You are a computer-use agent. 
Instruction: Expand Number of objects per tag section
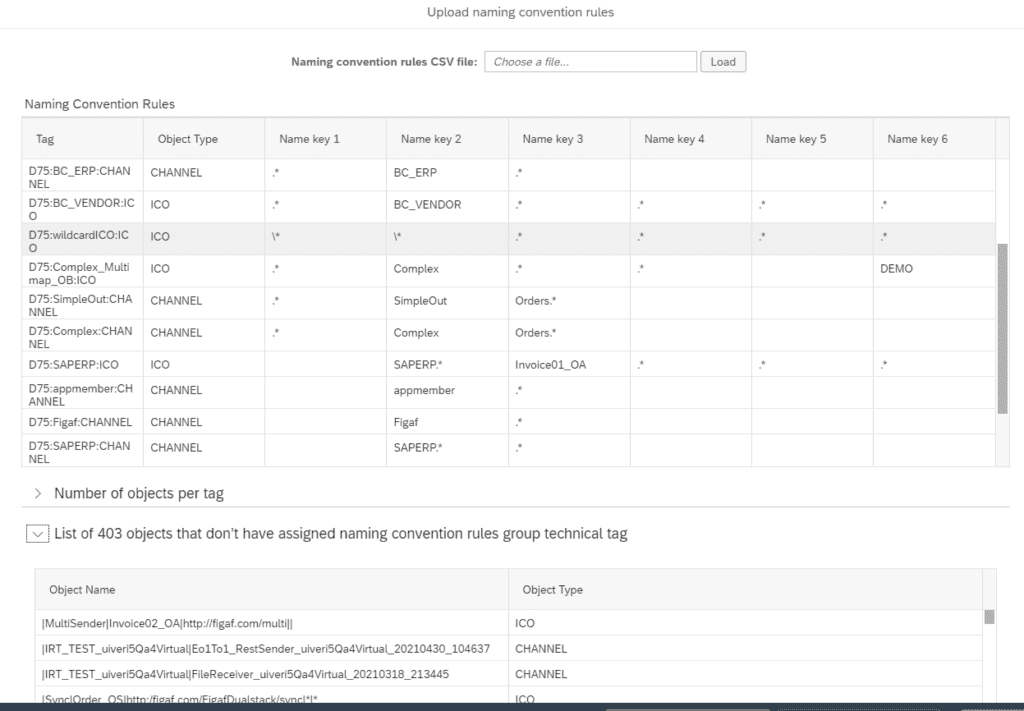pyautogui.click(x=38, y=494)
